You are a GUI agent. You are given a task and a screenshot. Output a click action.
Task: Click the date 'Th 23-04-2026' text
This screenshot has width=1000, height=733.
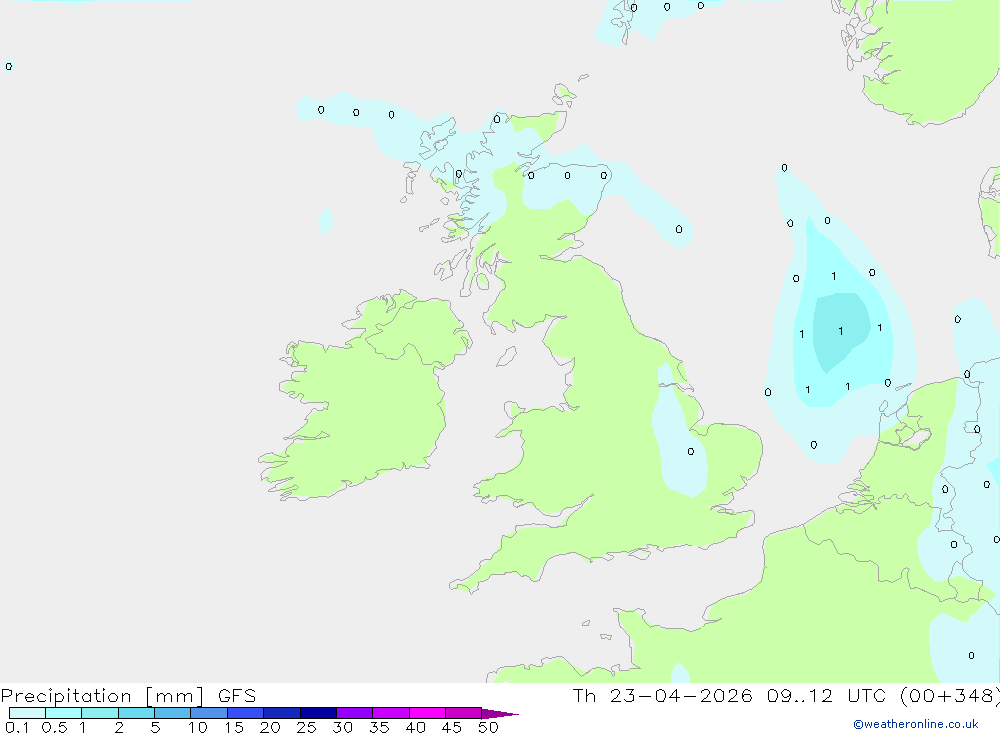[x=662, y=695]
